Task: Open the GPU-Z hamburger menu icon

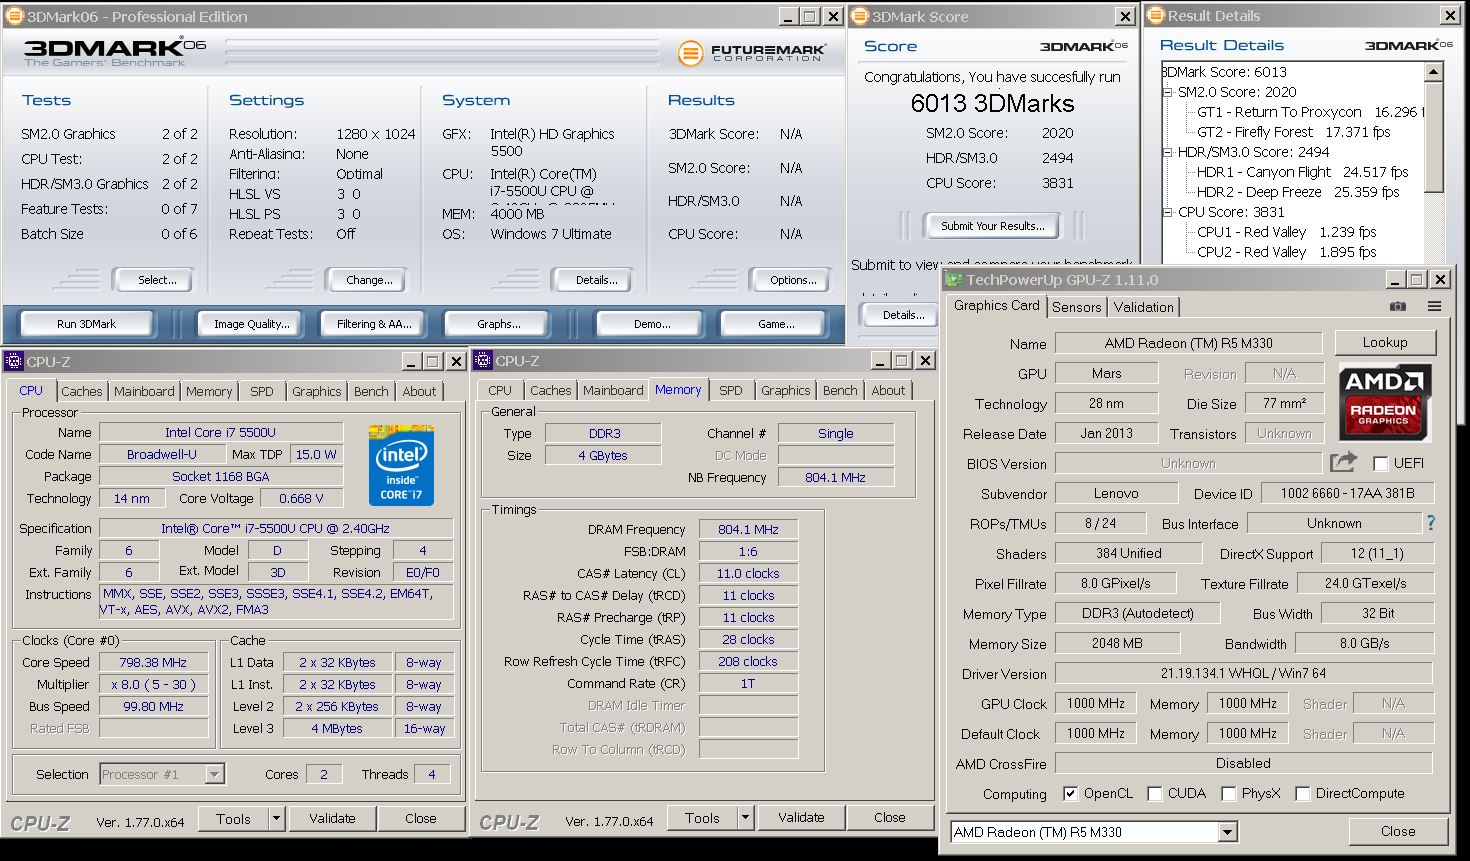Action: point(1434,306)
